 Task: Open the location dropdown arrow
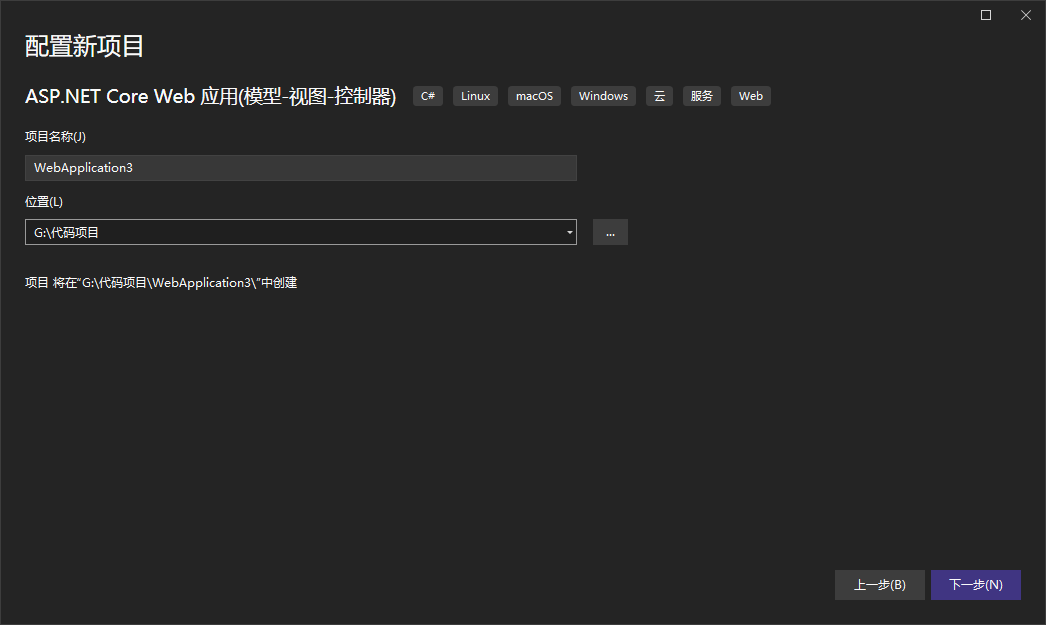tap(569, 232)
